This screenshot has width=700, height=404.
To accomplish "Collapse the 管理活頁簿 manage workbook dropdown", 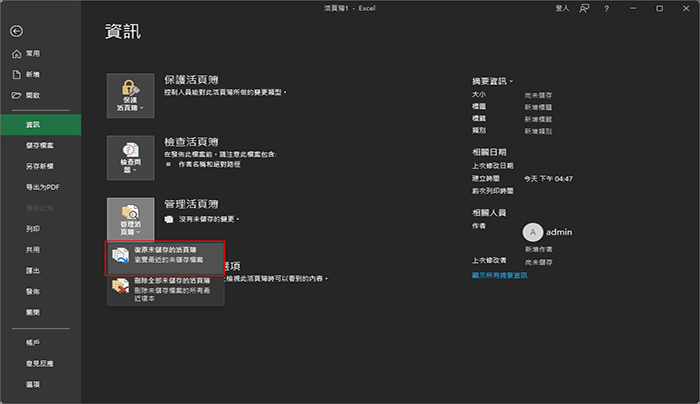I will [130, 220].
